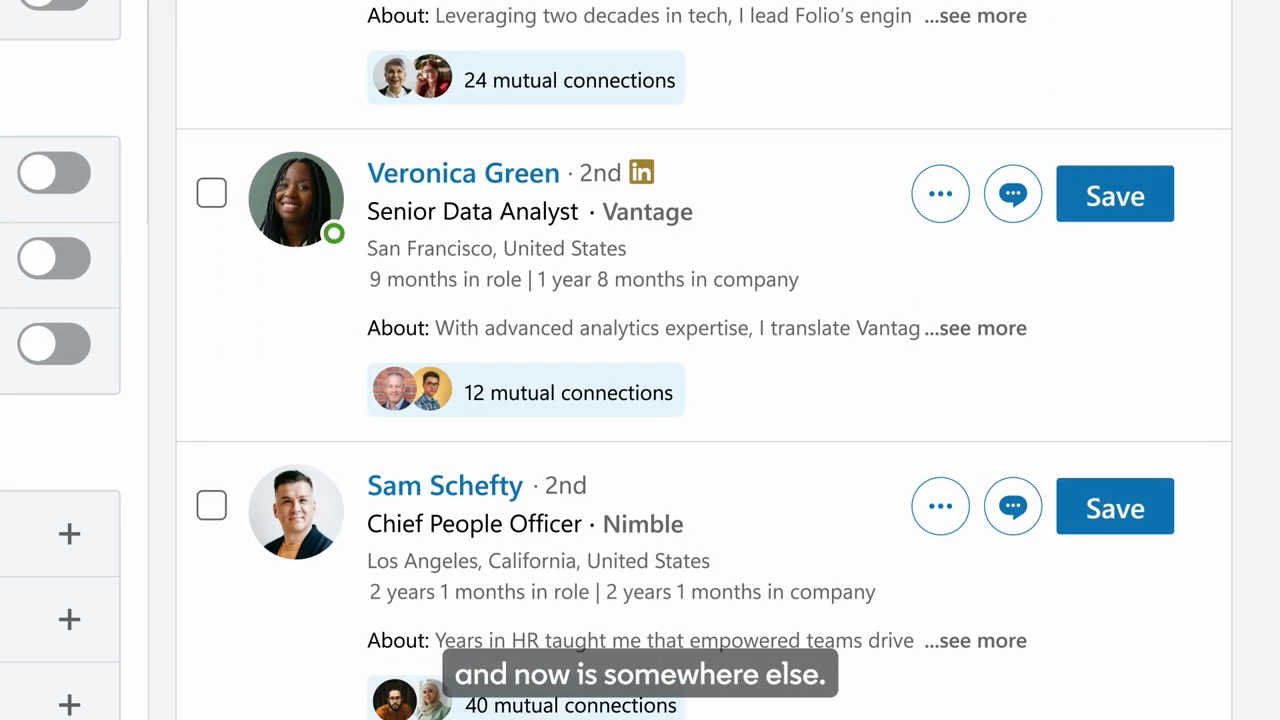Click message icon for Sam Schefty
Screen dimensions: 1280x720
pos(1013,506)
